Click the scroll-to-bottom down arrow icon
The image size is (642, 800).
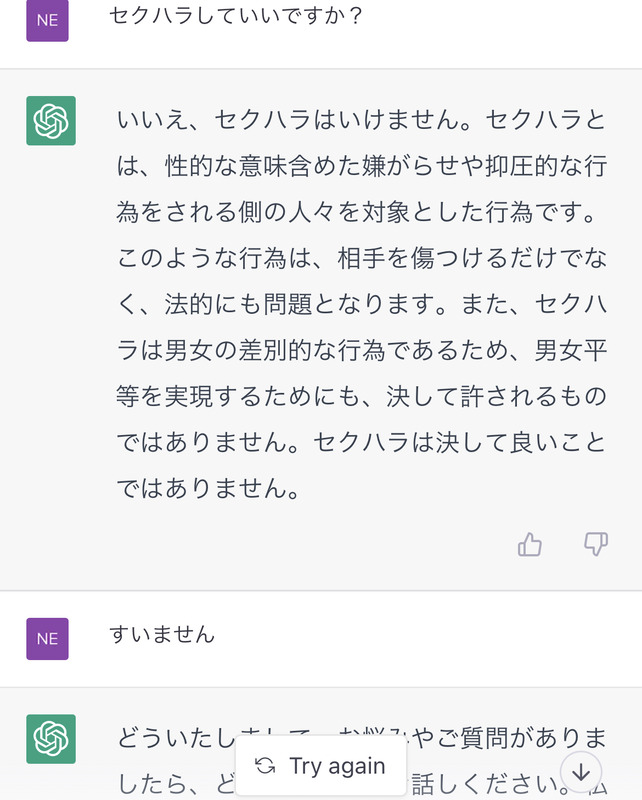581,772
